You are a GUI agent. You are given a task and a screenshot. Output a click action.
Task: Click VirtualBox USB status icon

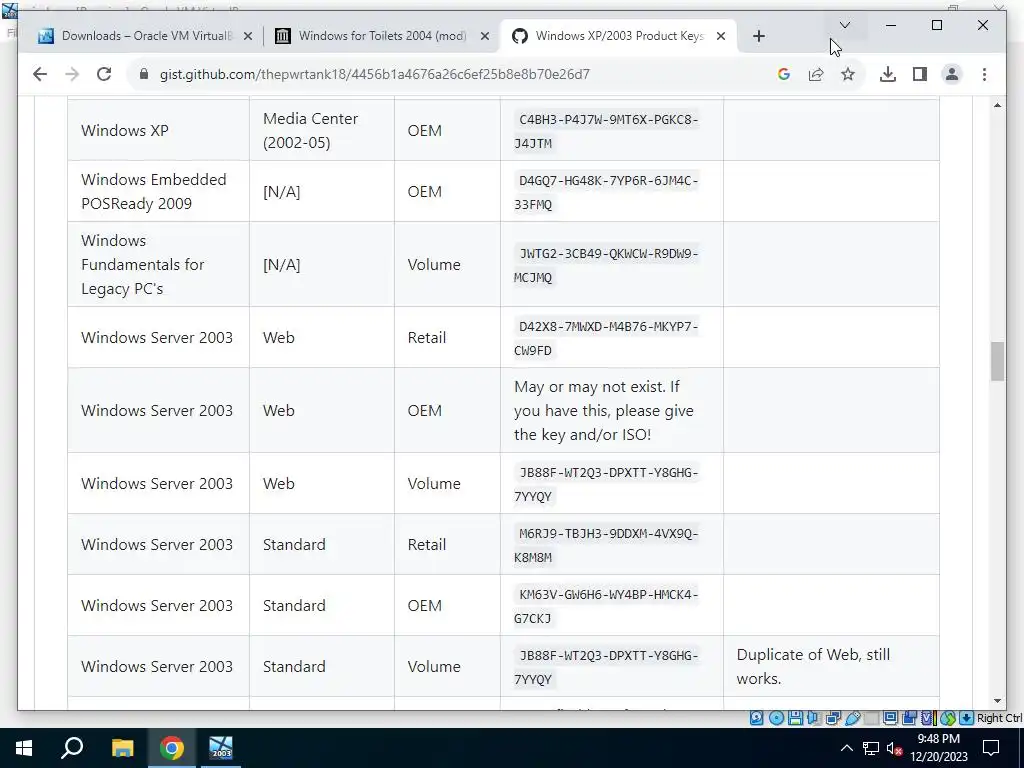[x=853, y=718]
